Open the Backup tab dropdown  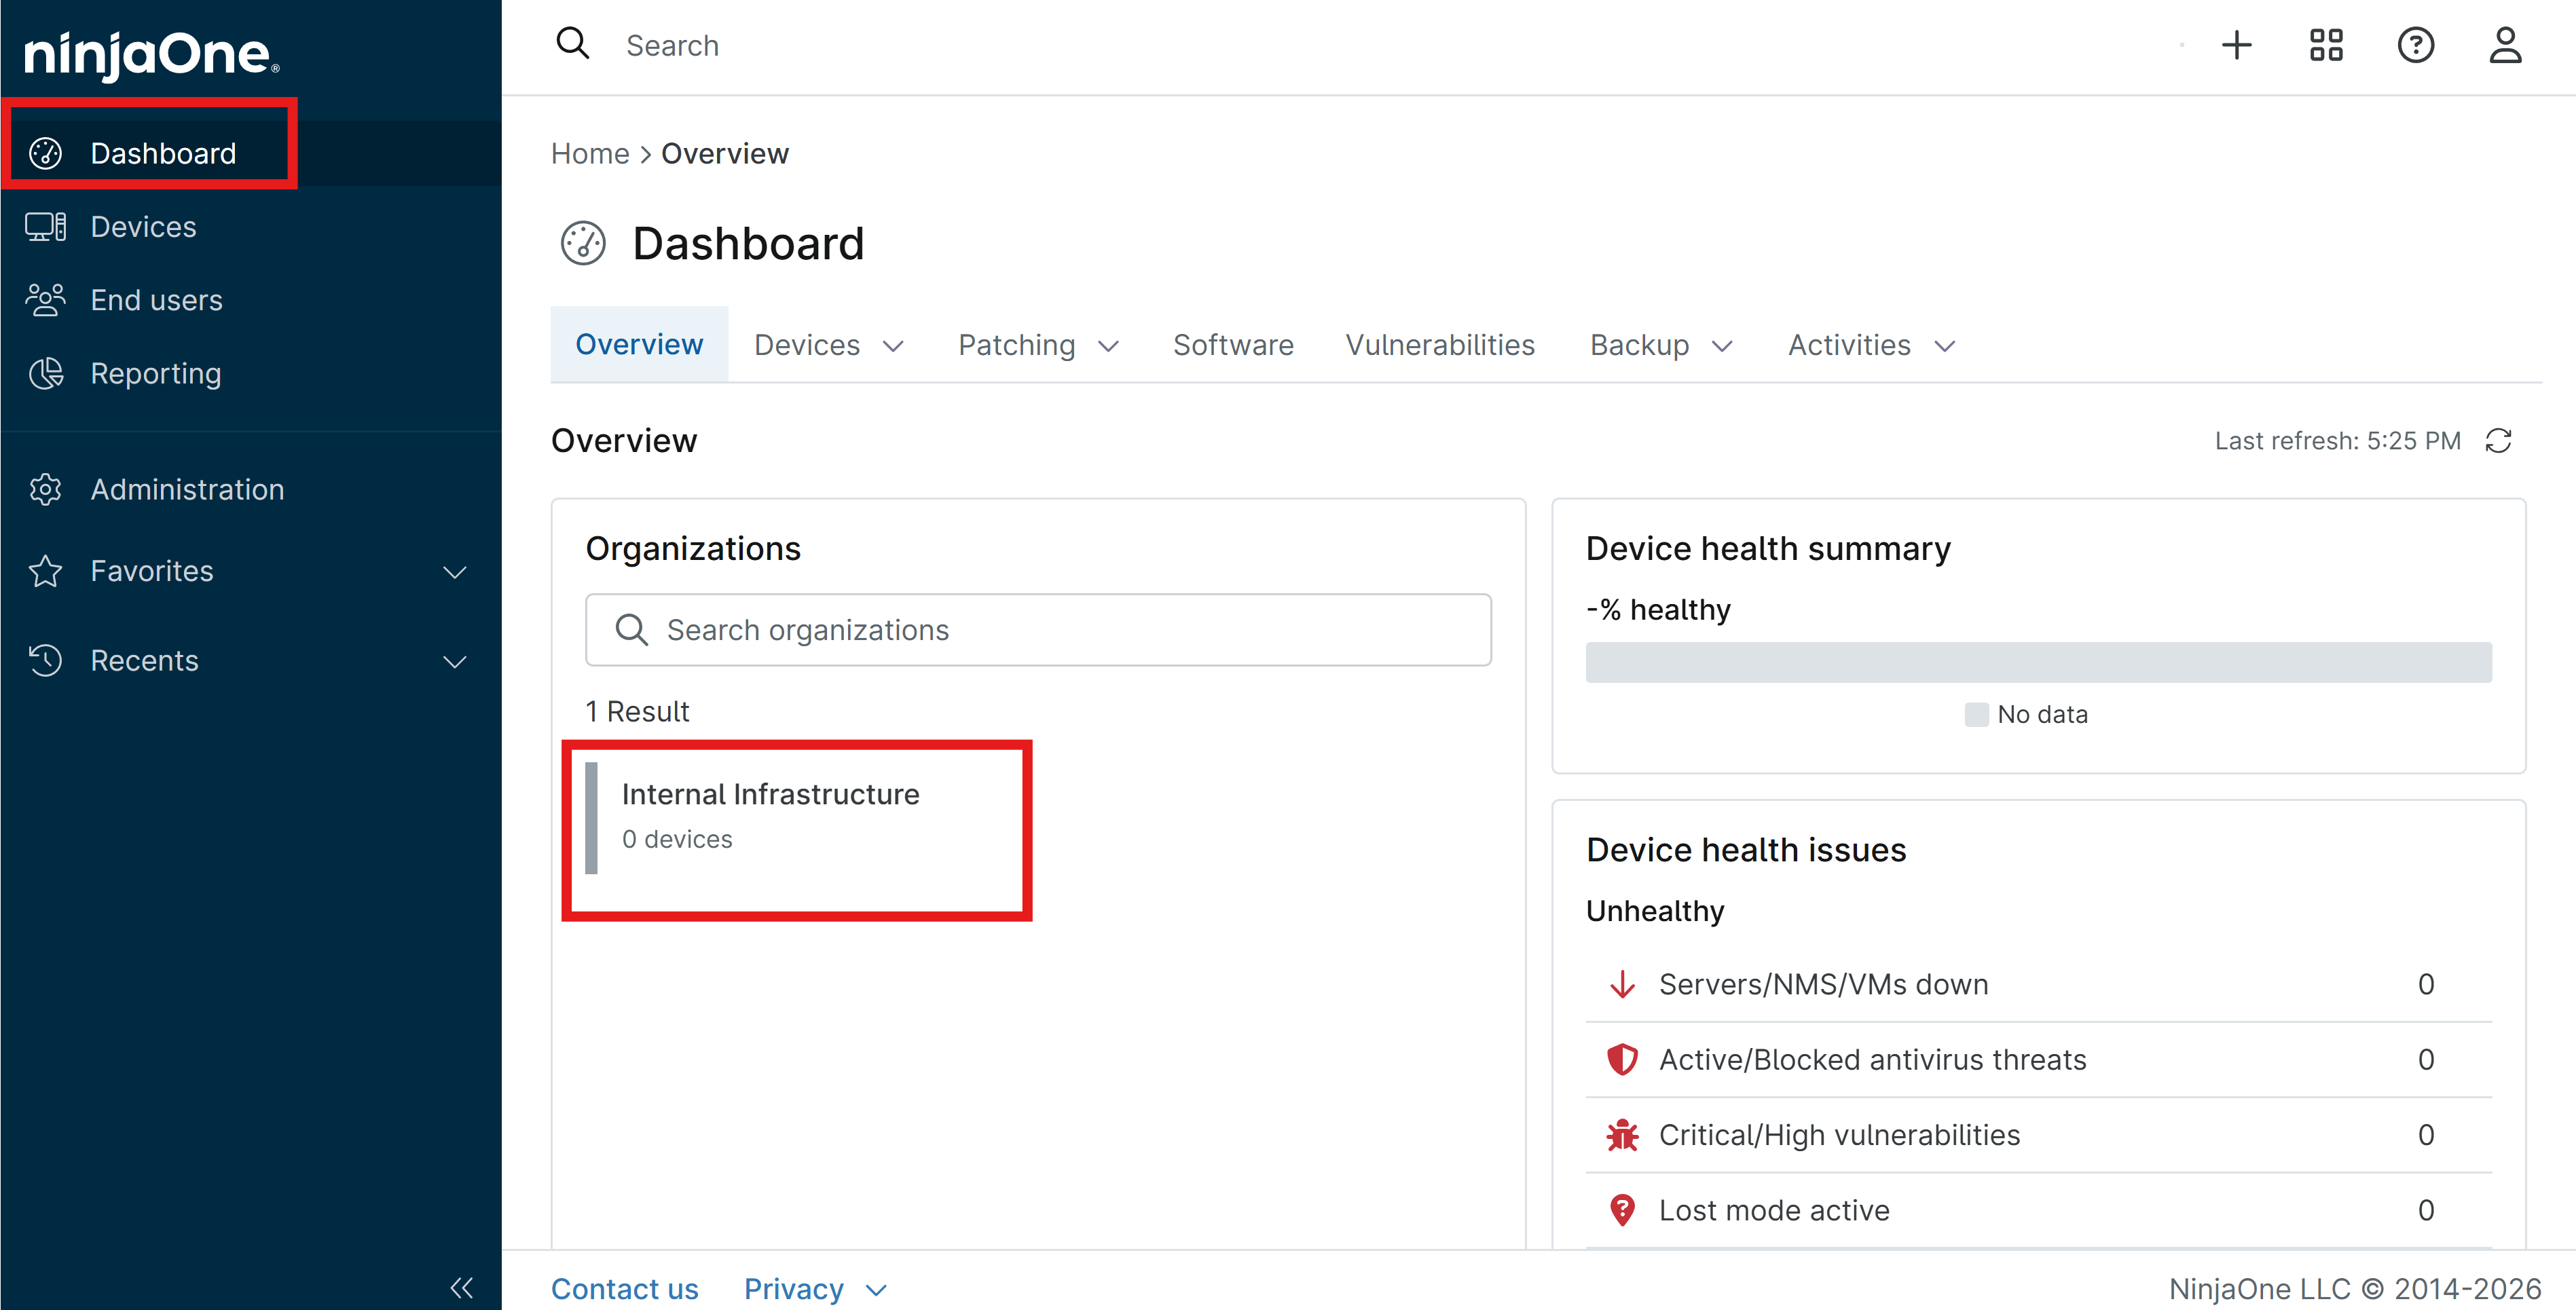tap(1662, 345)
